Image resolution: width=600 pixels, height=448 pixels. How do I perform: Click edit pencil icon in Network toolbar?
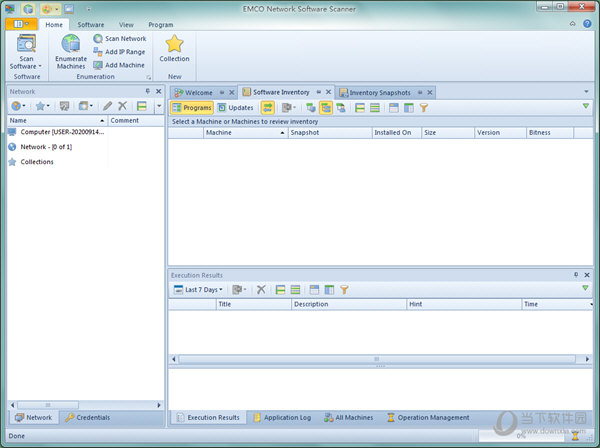(x=108, y=106)
